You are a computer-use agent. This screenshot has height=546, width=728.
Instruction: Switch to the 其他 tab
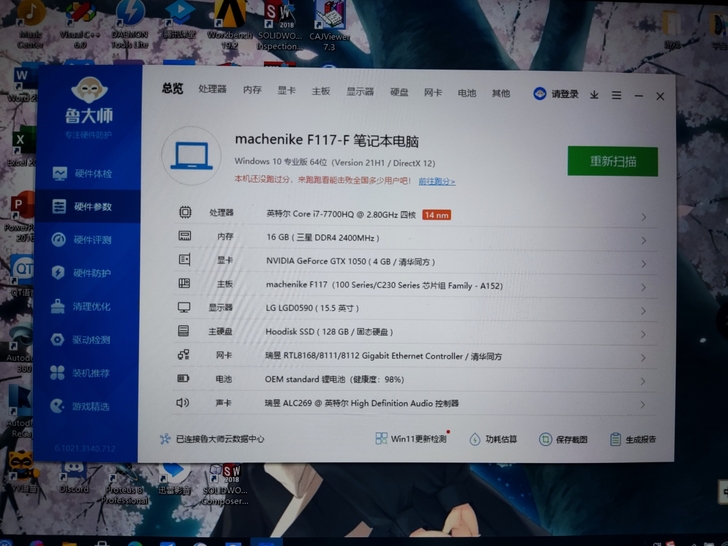click(x=501, y=93)
